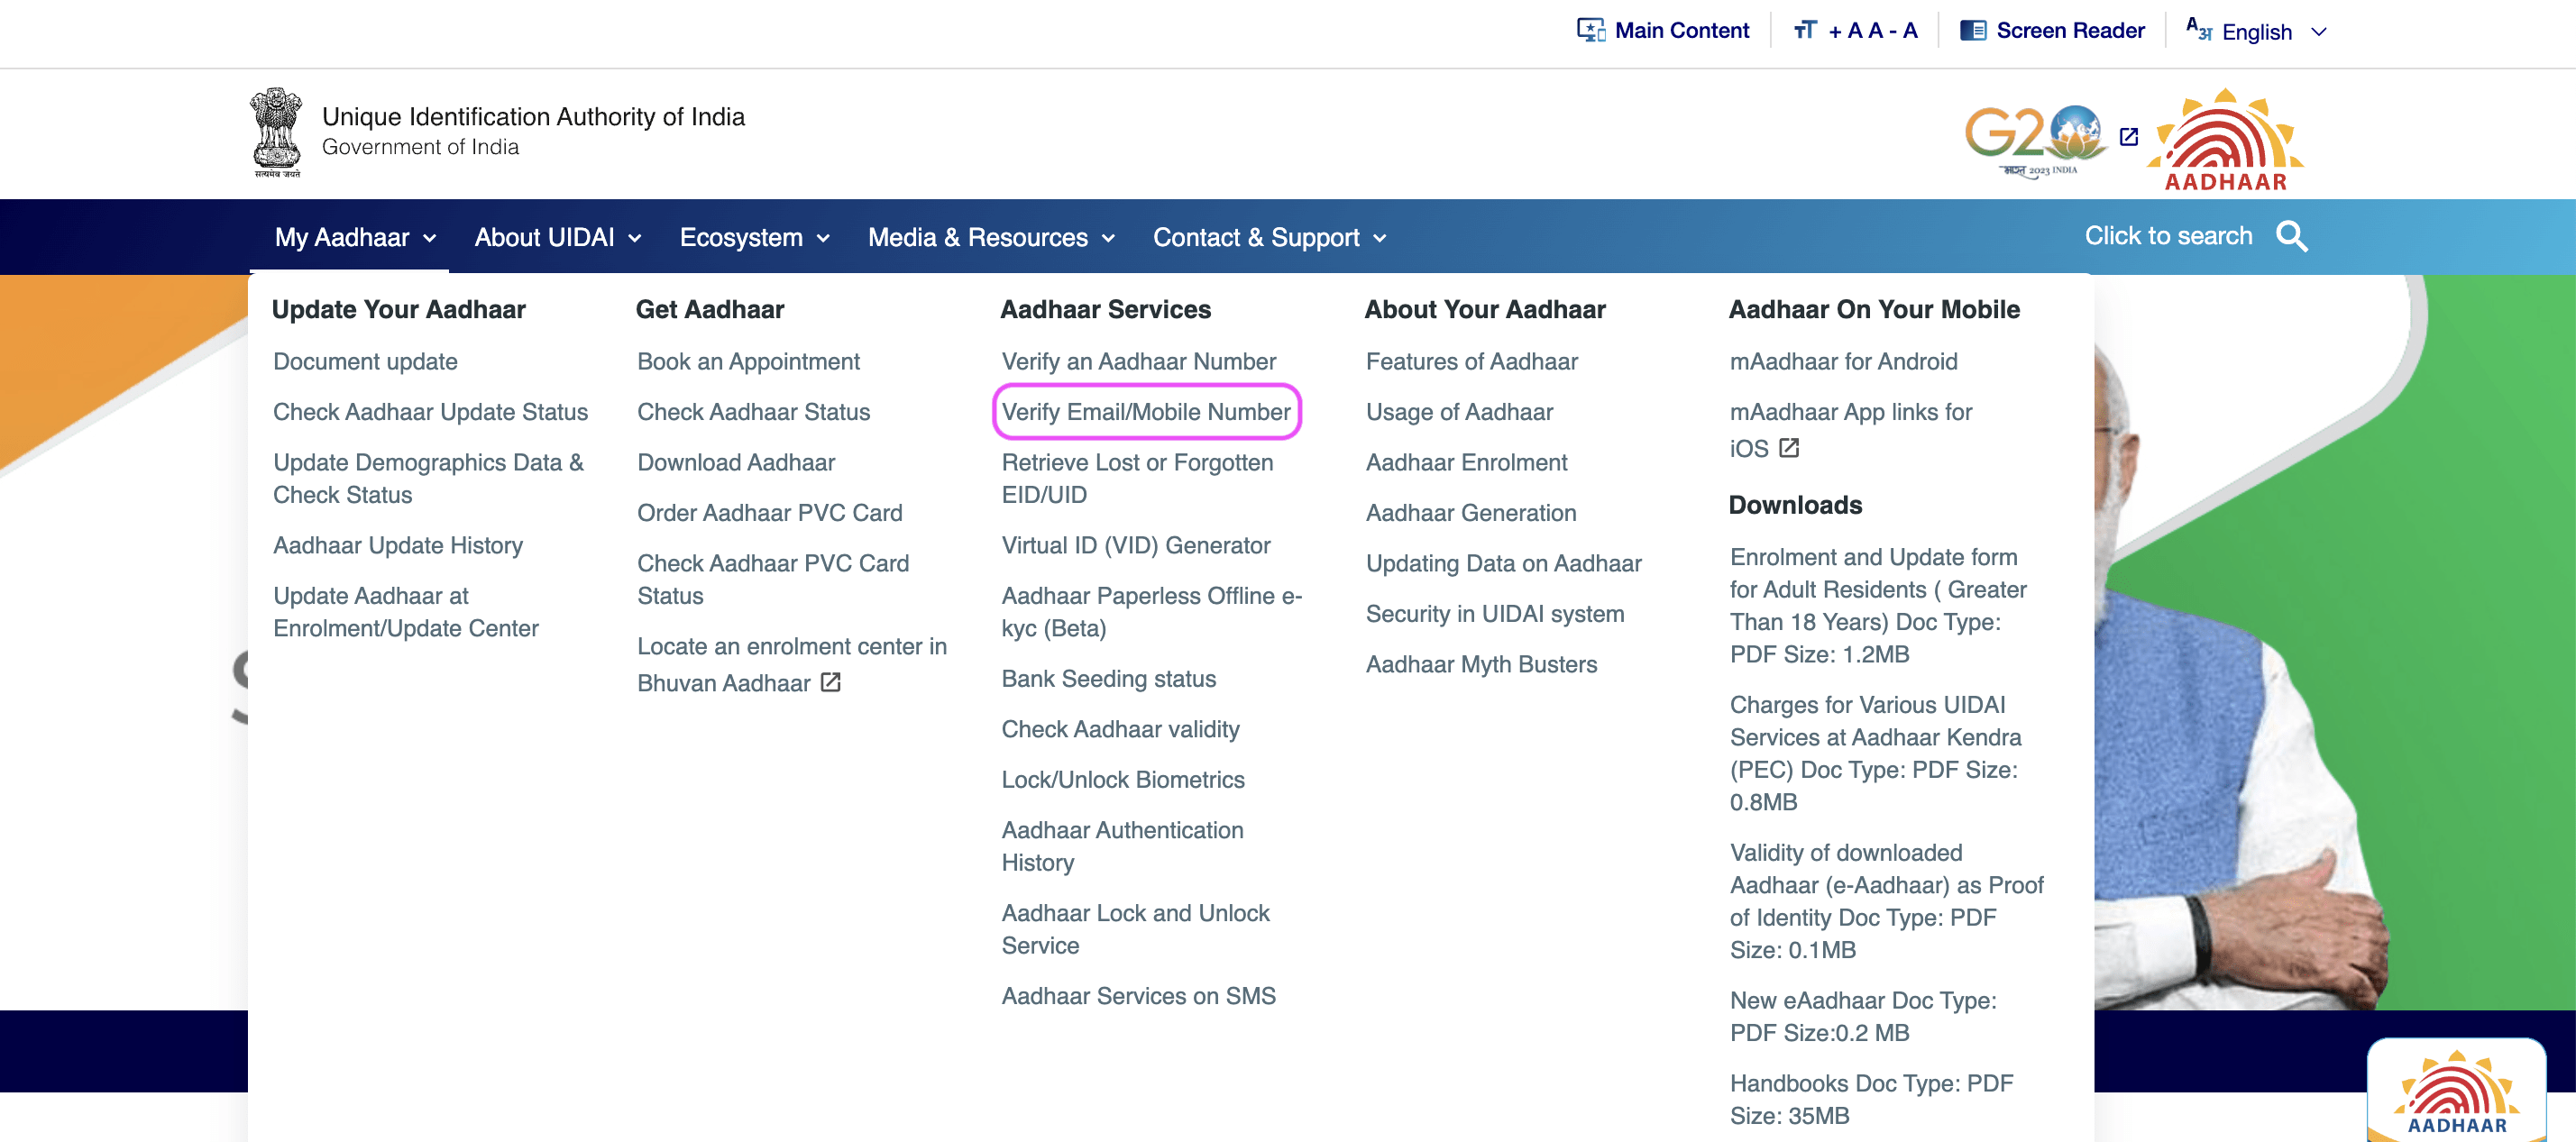Open Features of Aadhaar
2576x1142 pixels.
(1472, 361)
